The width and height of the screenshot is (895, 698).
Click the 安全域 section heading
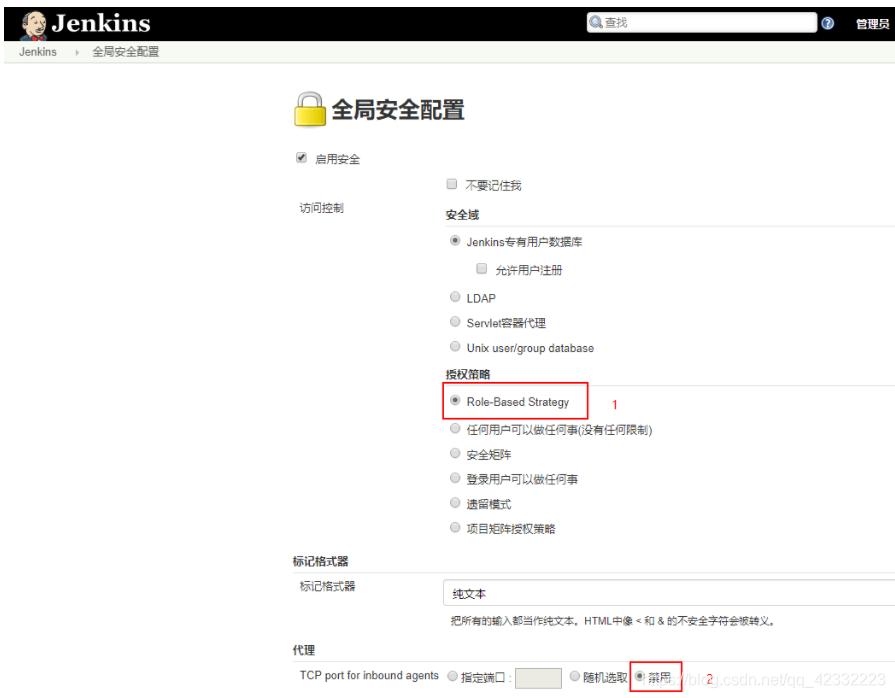[x=462, y=215]
